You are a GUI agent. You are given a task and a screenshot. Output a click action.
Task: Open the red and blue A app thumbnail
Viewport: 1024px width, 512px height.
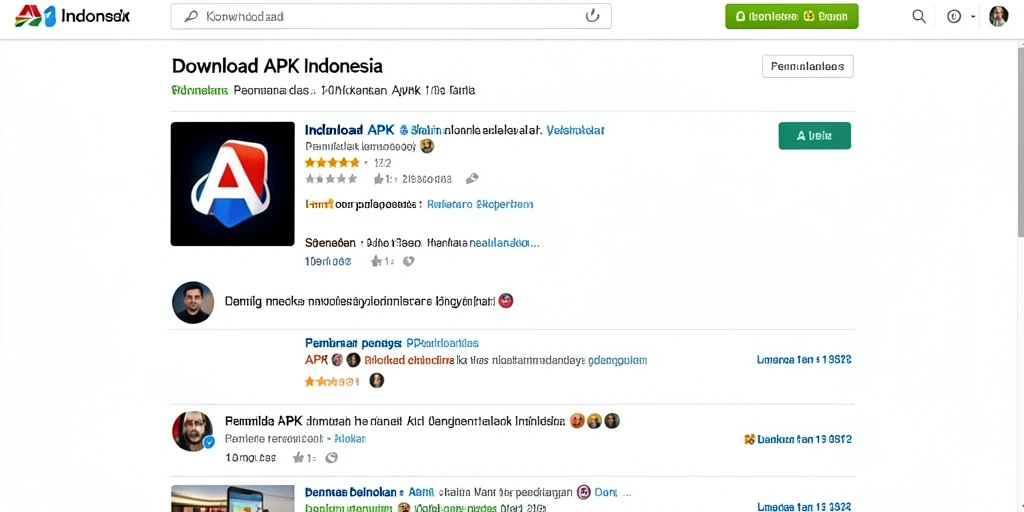click(232, 184)
